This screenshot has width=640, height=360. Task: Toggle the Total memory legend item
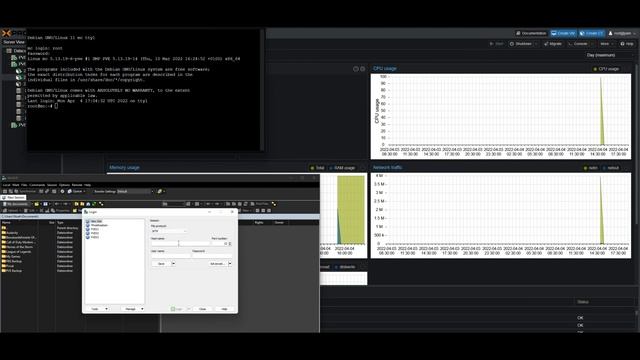click(x=317, y=168)
